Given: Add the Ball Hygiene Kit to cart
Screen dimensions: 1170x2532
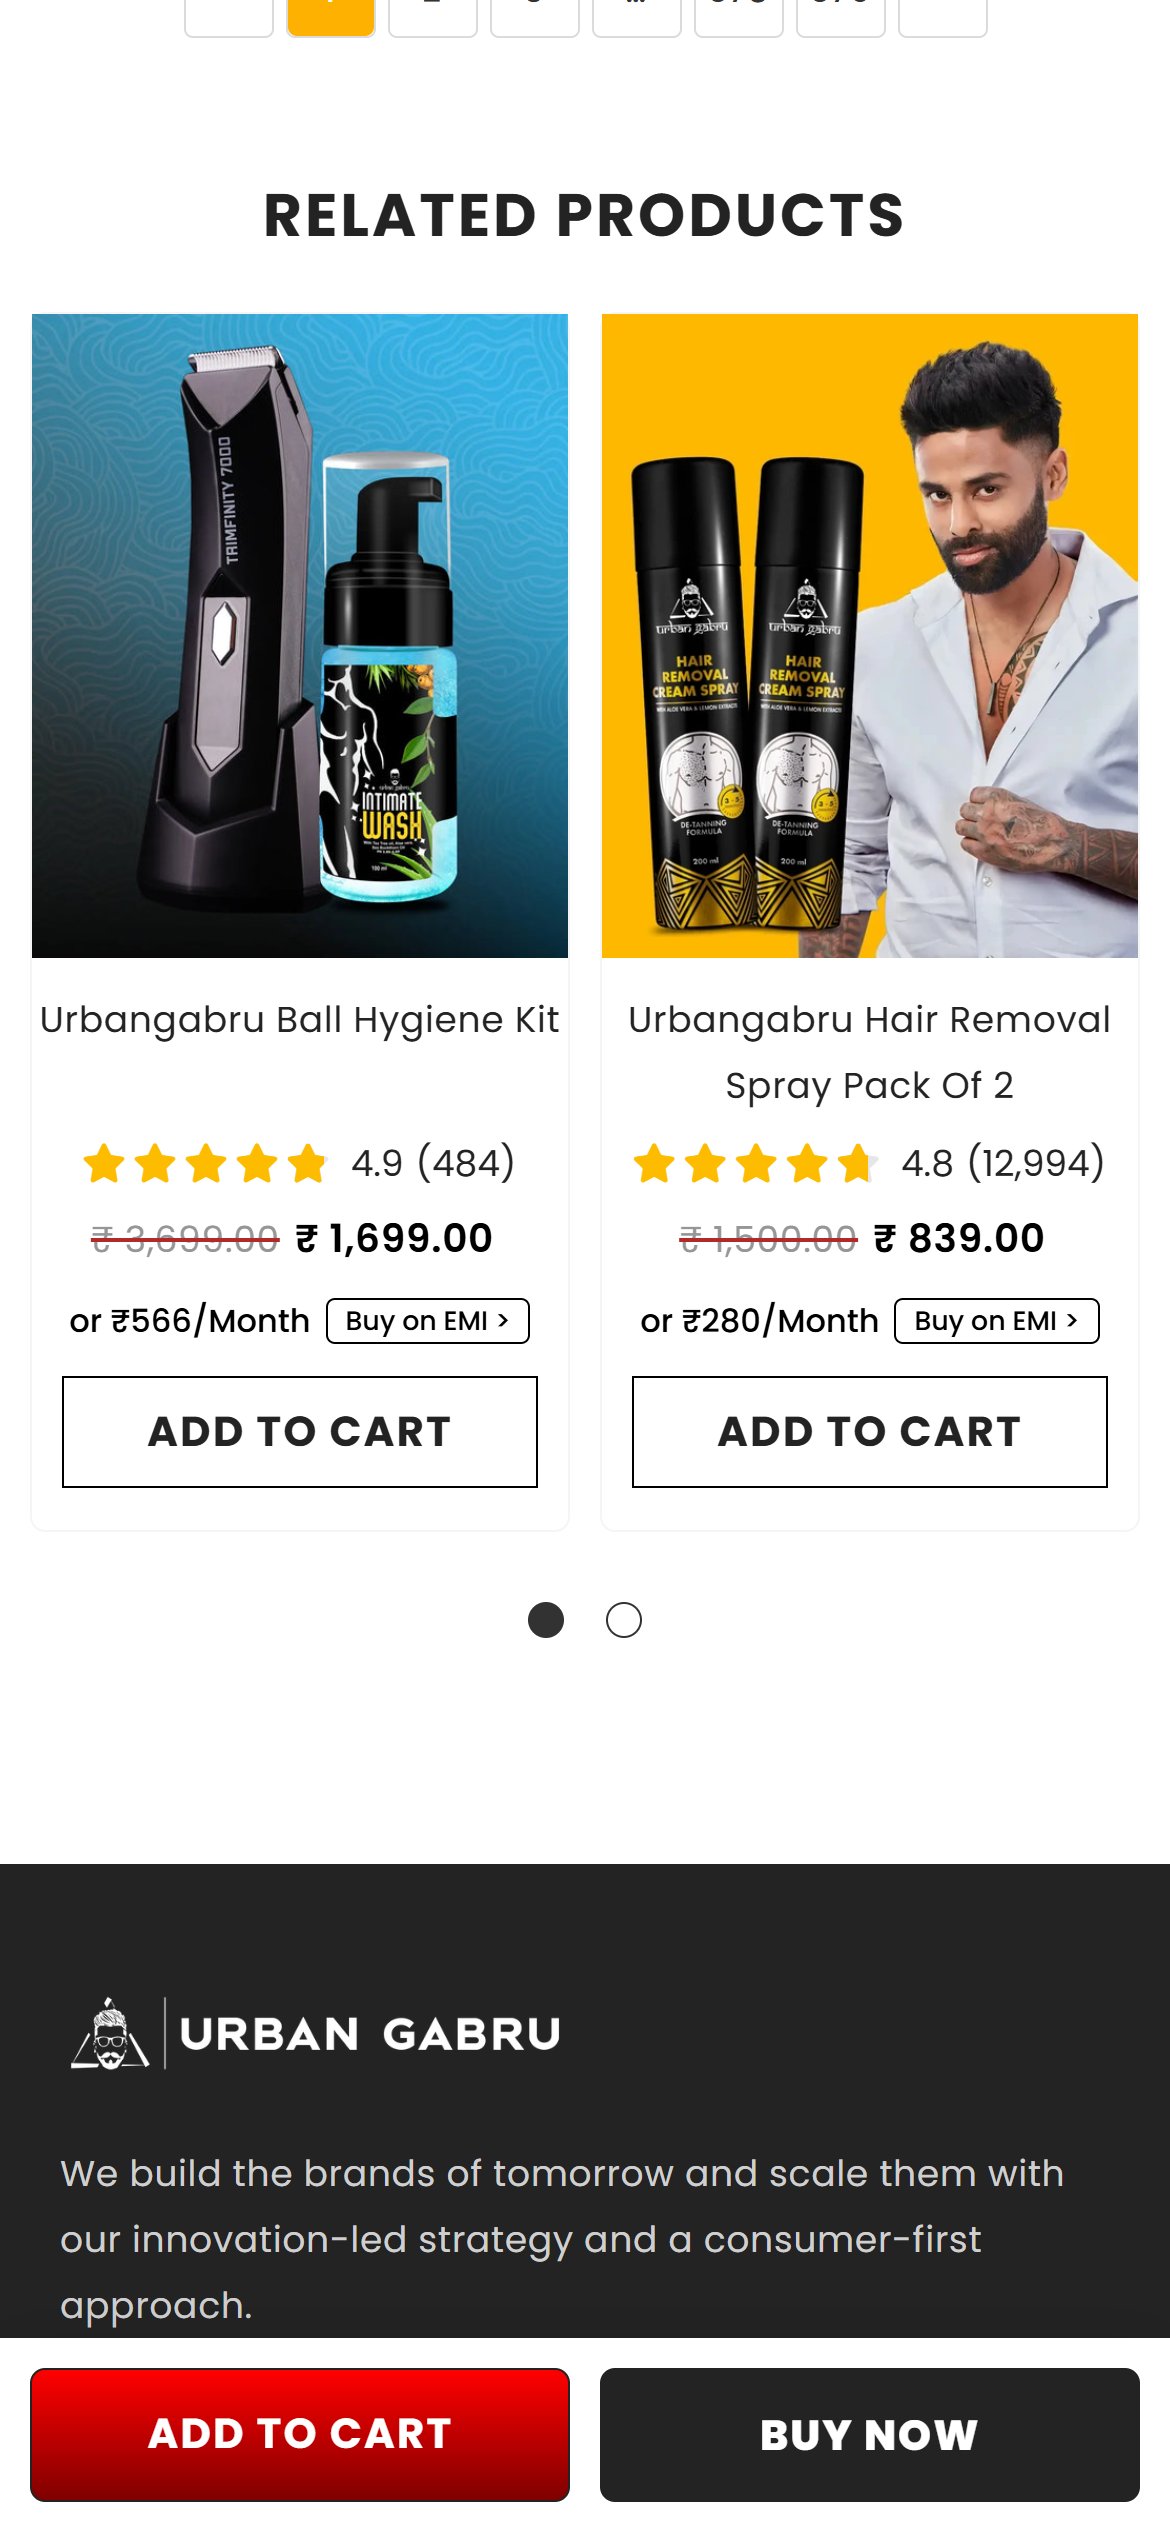Looking at the screenshot, I should [x=300, y=1432].
